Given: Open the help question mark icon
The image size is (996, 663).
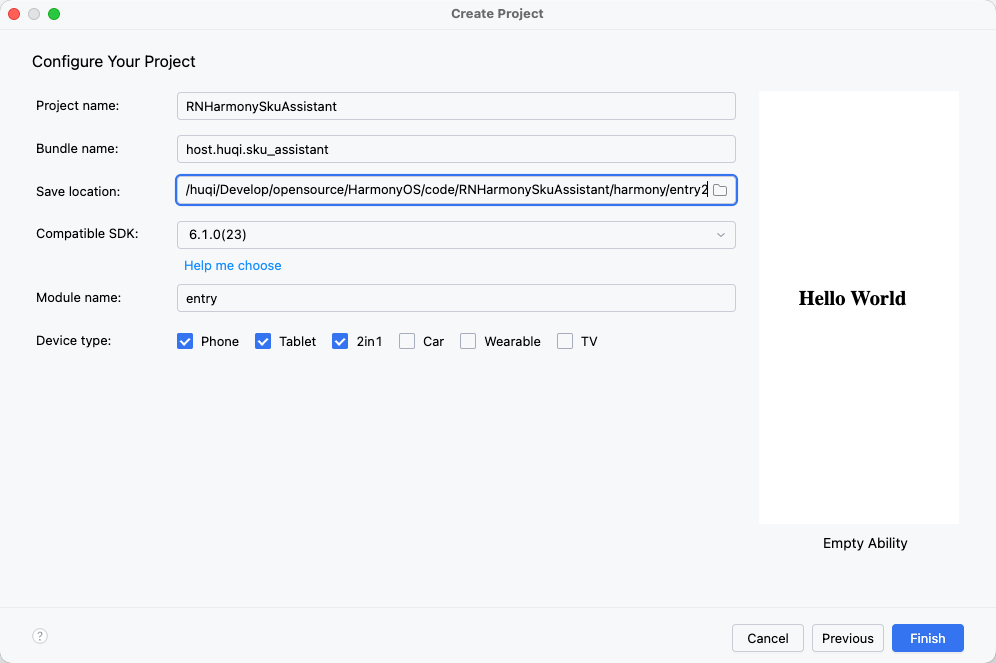Looking at the screenshot, I should point(40,636).
